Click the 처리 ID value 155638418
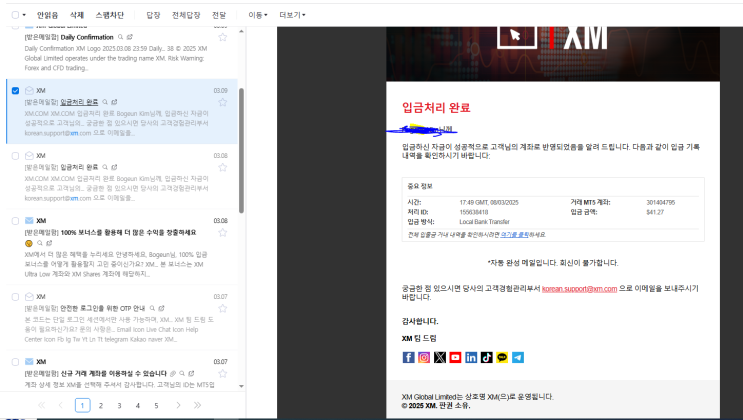743x420 pixels. 474,212
